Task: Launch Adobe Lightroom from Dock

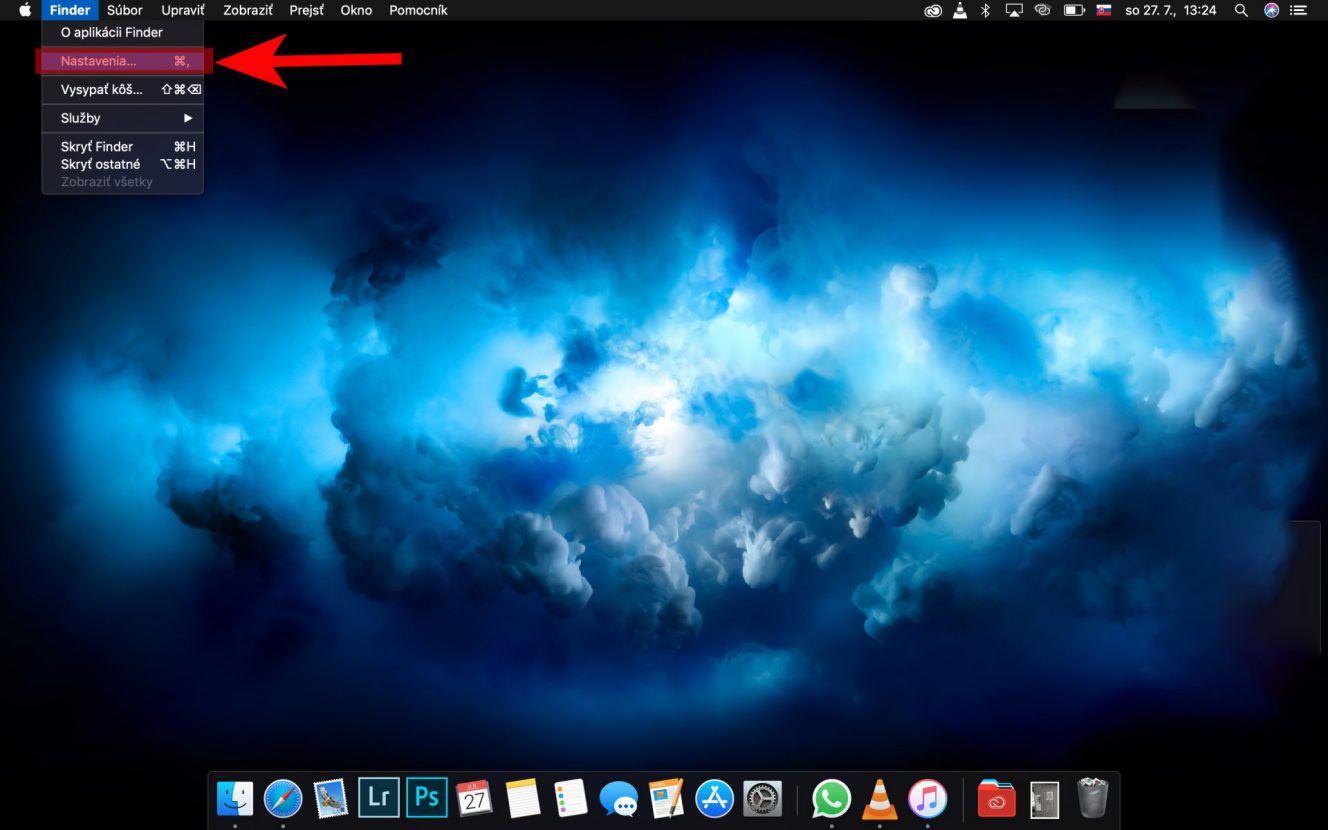Action: tap(379, 798)
